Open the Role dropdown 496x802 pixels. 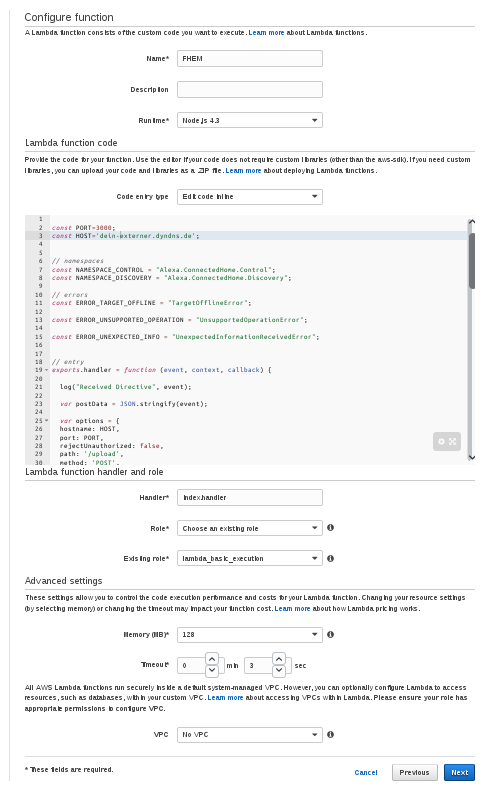250,528
